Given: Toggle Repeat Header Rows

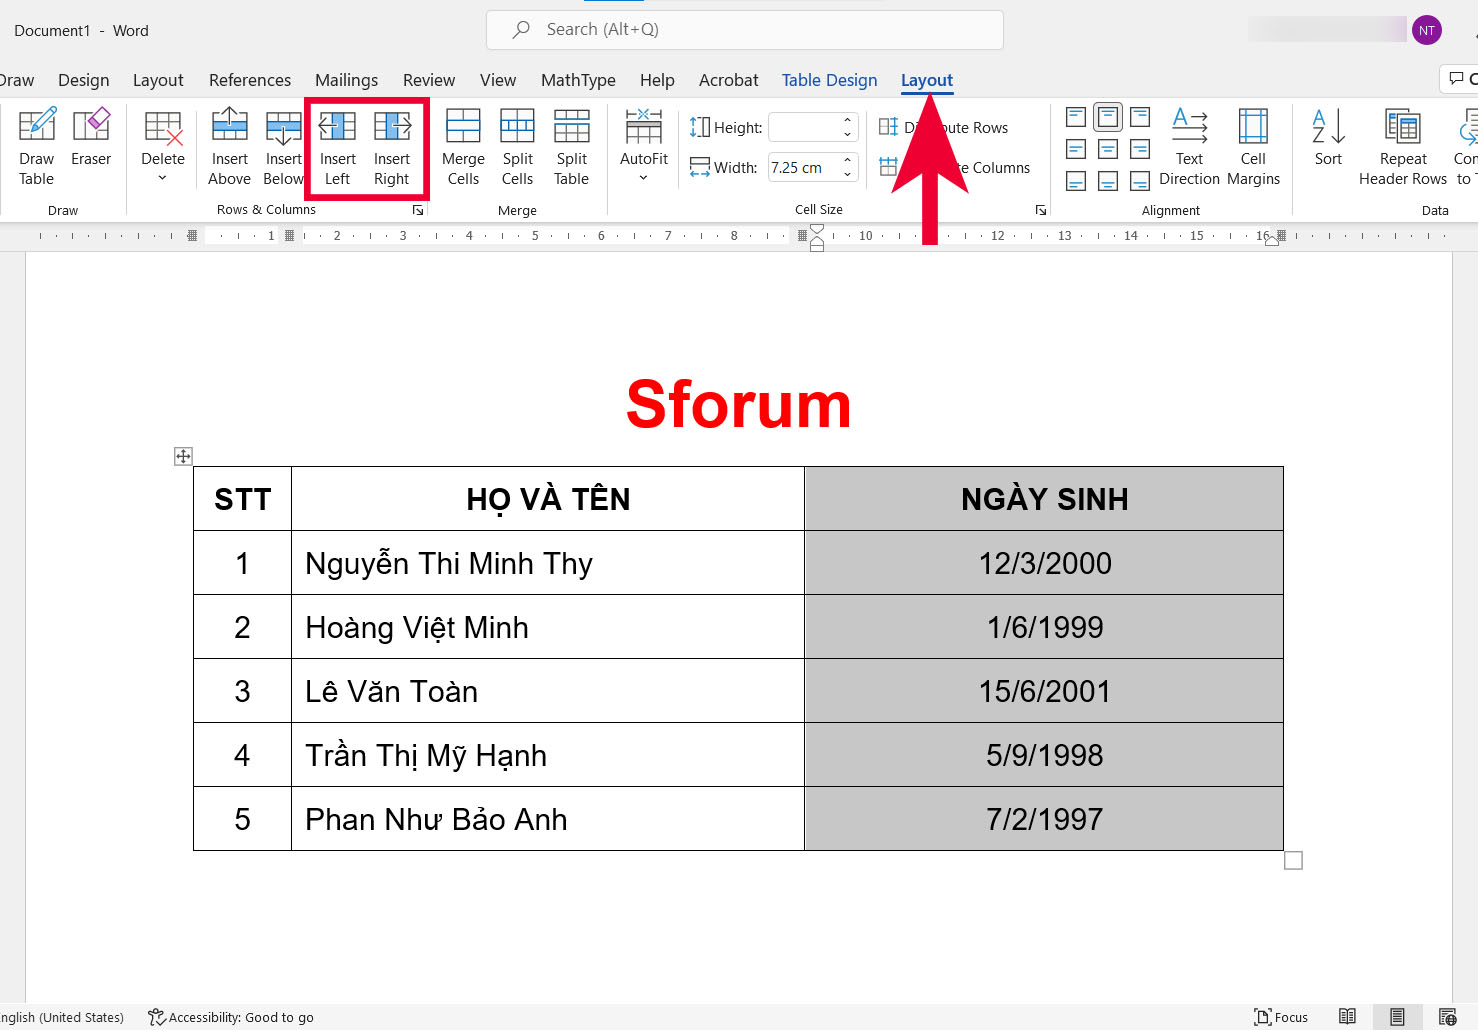Looking at the screenshot, I should click(x=1402, y=147).
